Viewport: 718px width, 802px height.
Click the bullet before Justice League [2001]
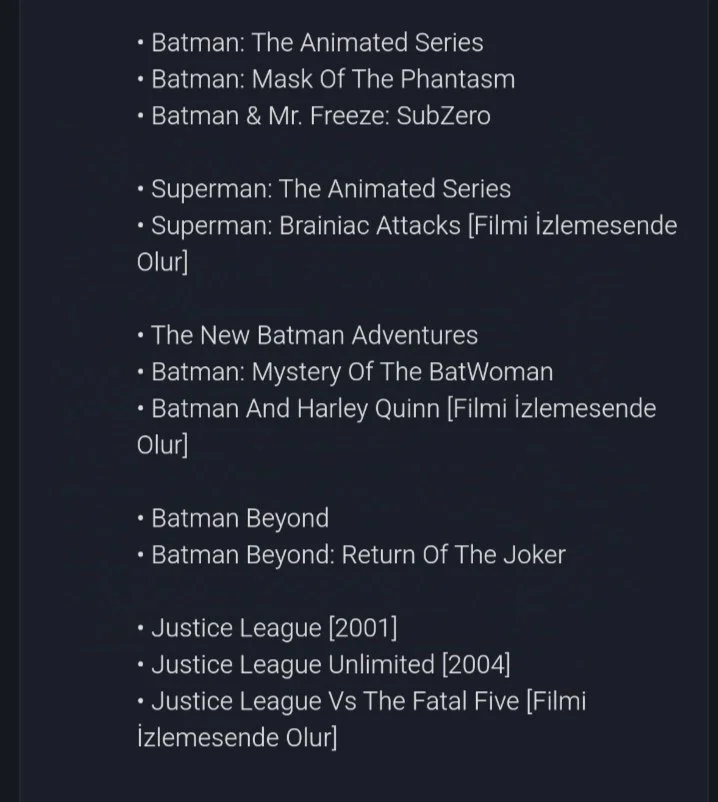141,629
